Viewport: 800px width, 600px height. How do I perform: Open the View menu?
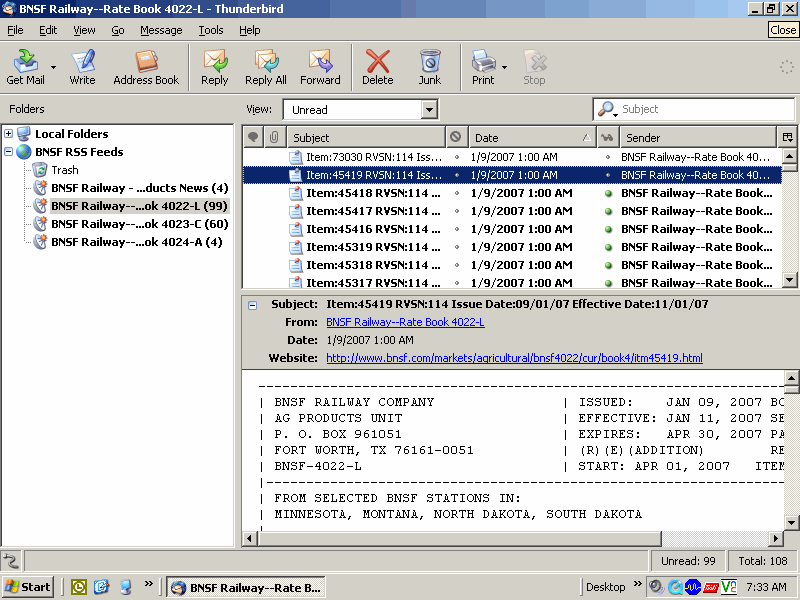tap(84, 30)
